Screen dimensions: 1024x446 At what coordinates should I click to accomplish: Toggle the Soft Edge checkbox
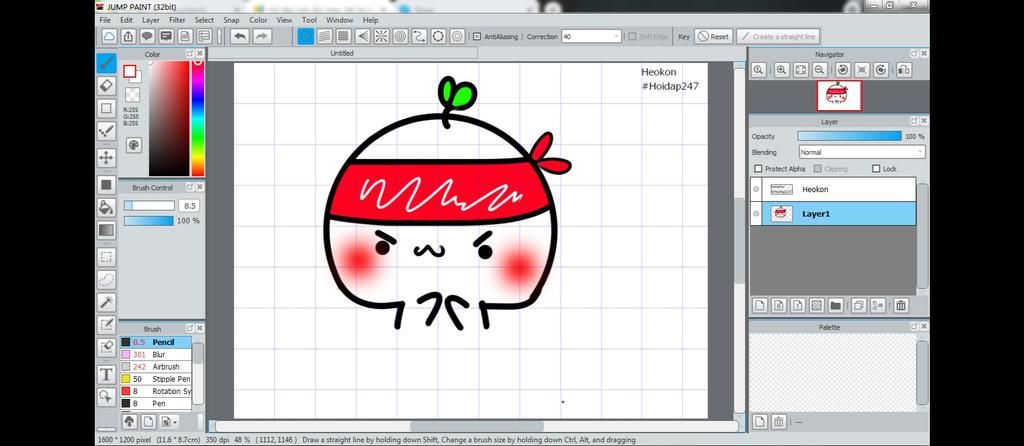pos(632,37)
